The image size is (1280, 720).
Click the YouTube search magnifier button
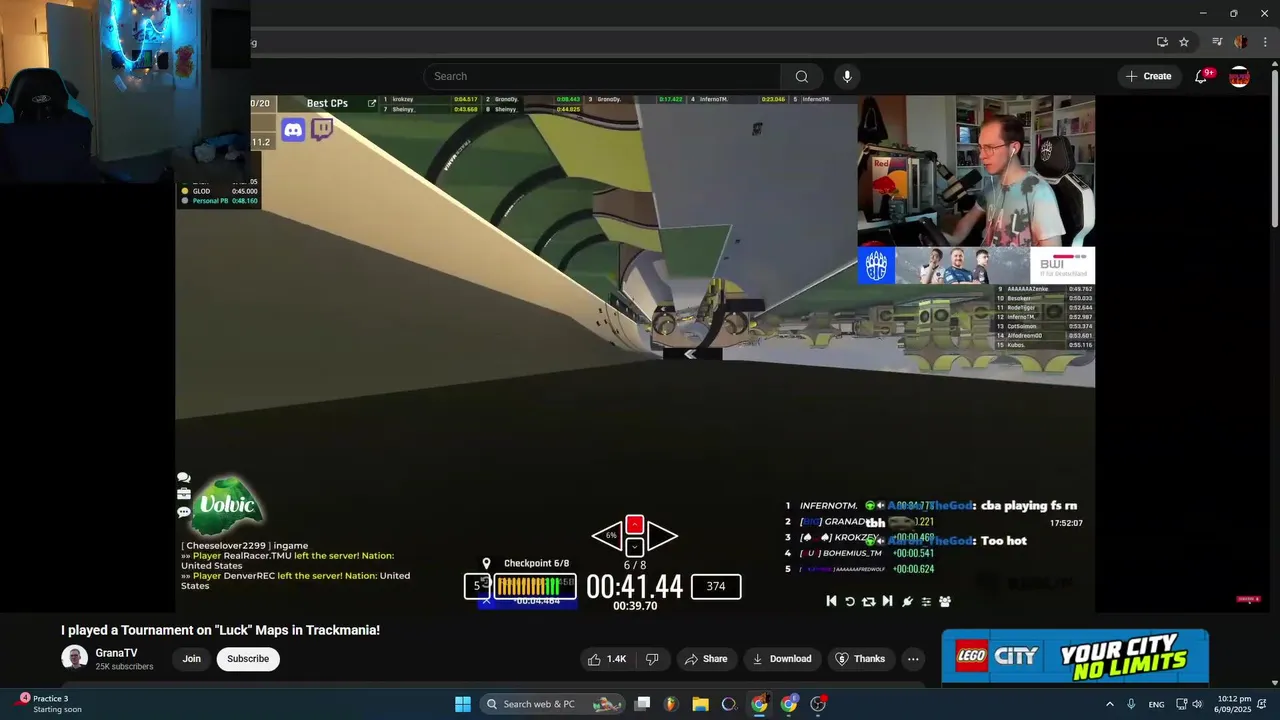pyautogui.click(x=801, y=76)
